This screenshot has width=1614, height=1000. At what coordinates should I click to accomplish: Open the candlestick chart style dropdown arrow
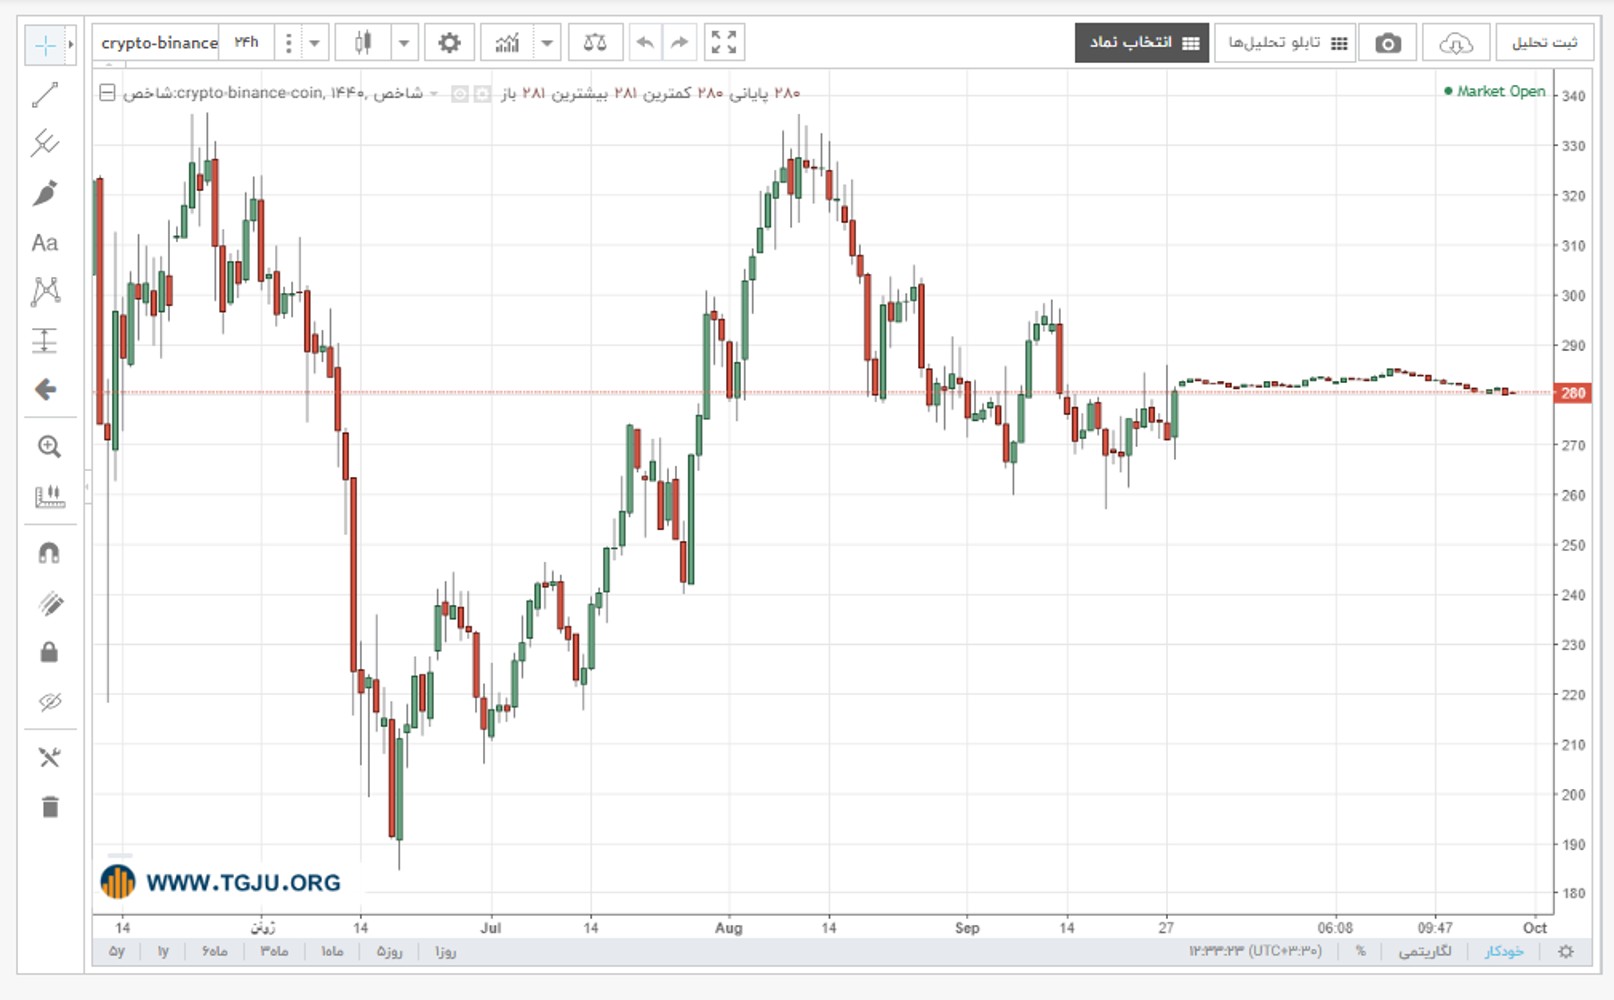(404, 43)
